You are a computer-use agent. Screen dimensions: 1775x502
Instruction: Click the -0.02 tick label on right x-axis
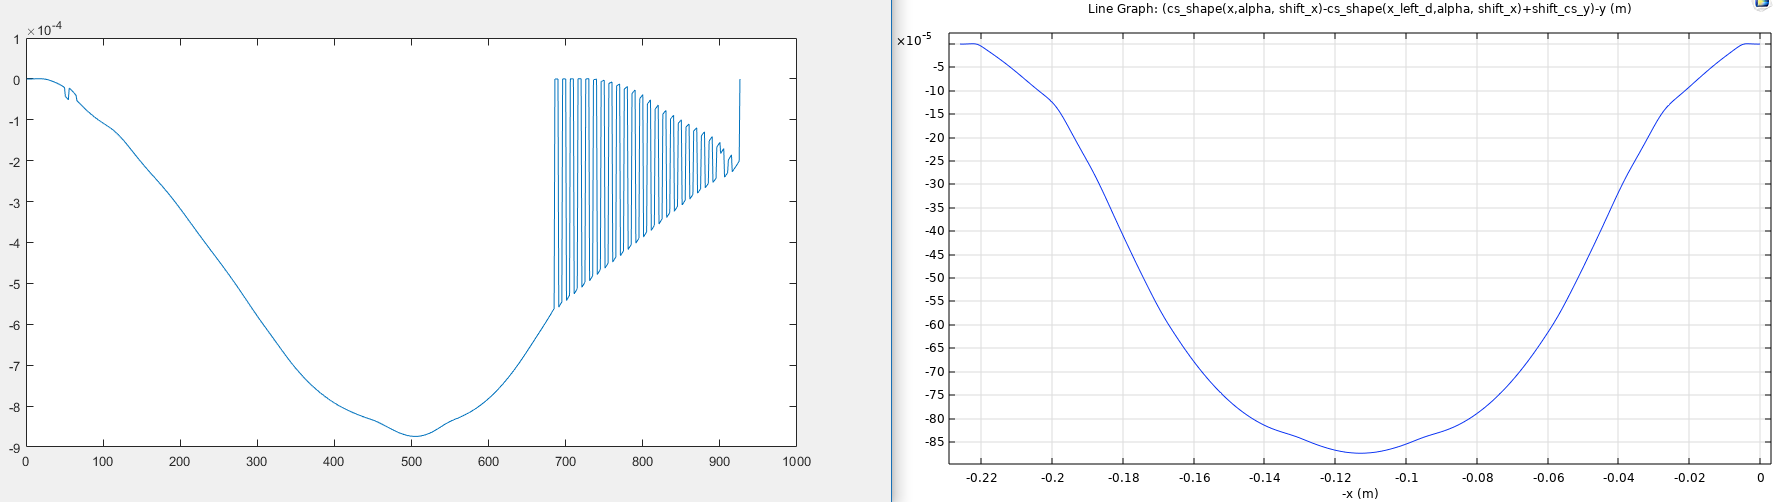tap(1690, 478)
